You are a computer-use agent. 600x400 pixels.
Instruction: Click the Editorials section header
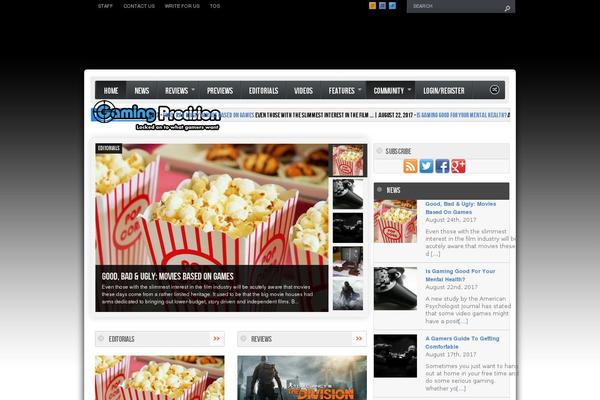click(160, 339)
